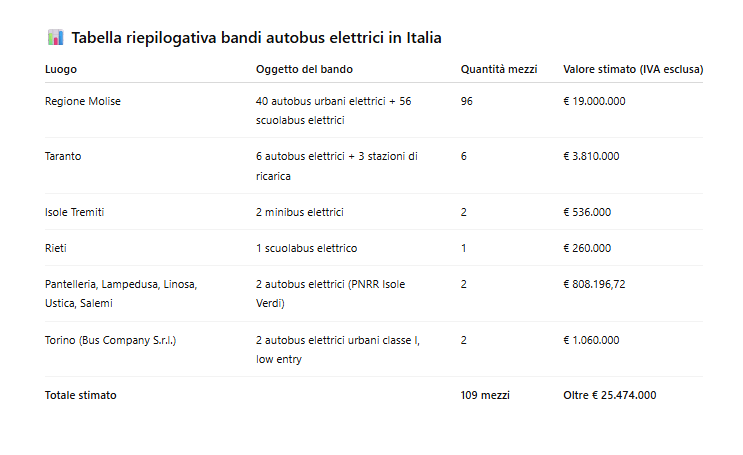743x455 pixels.
Task: Select the 1 scuolabus elettrico description
Action: click(x=307, y=248)
